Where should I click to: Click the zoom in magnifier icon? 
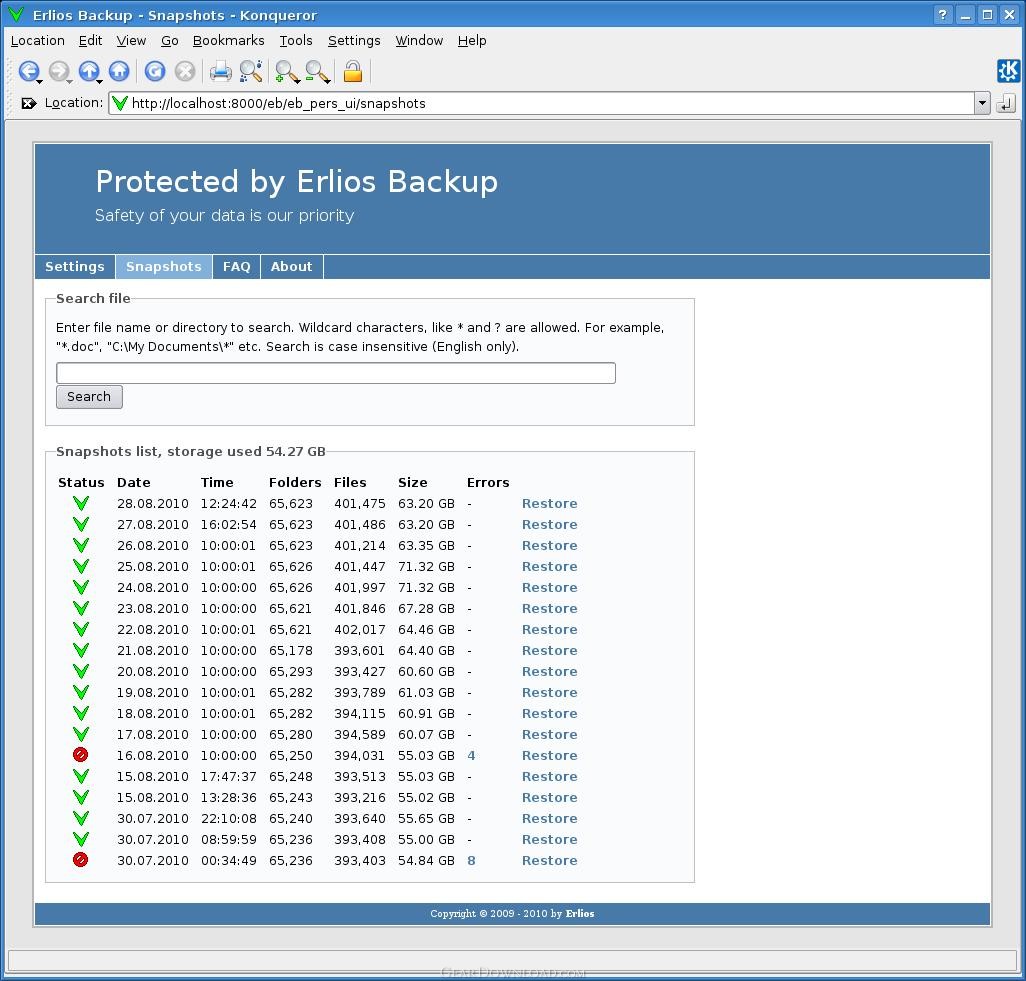click(x=286, y=71)
